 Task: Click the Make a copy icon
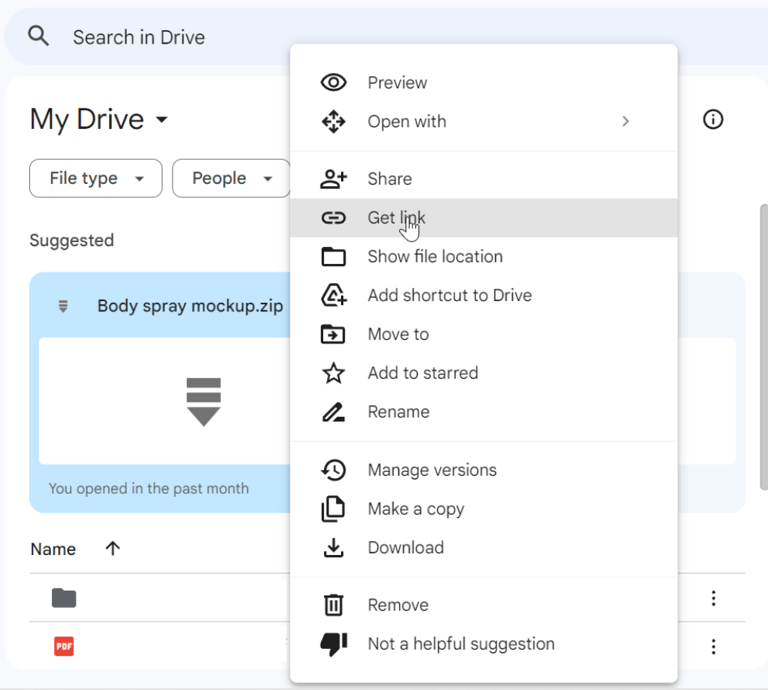pos(333,509)
